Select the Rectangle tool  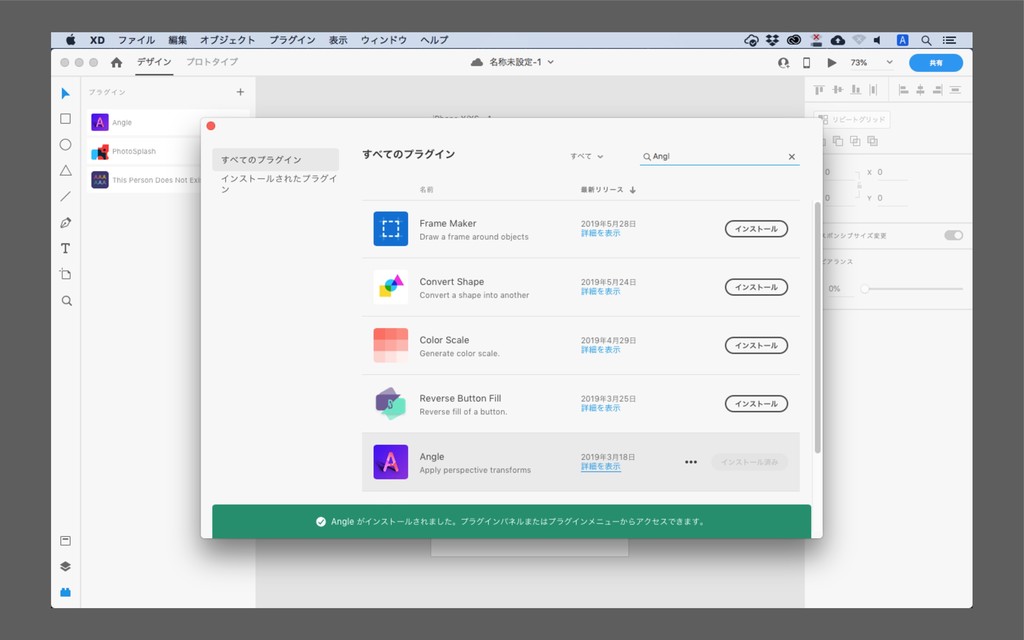pyautogui.click(x=65, y=119)
